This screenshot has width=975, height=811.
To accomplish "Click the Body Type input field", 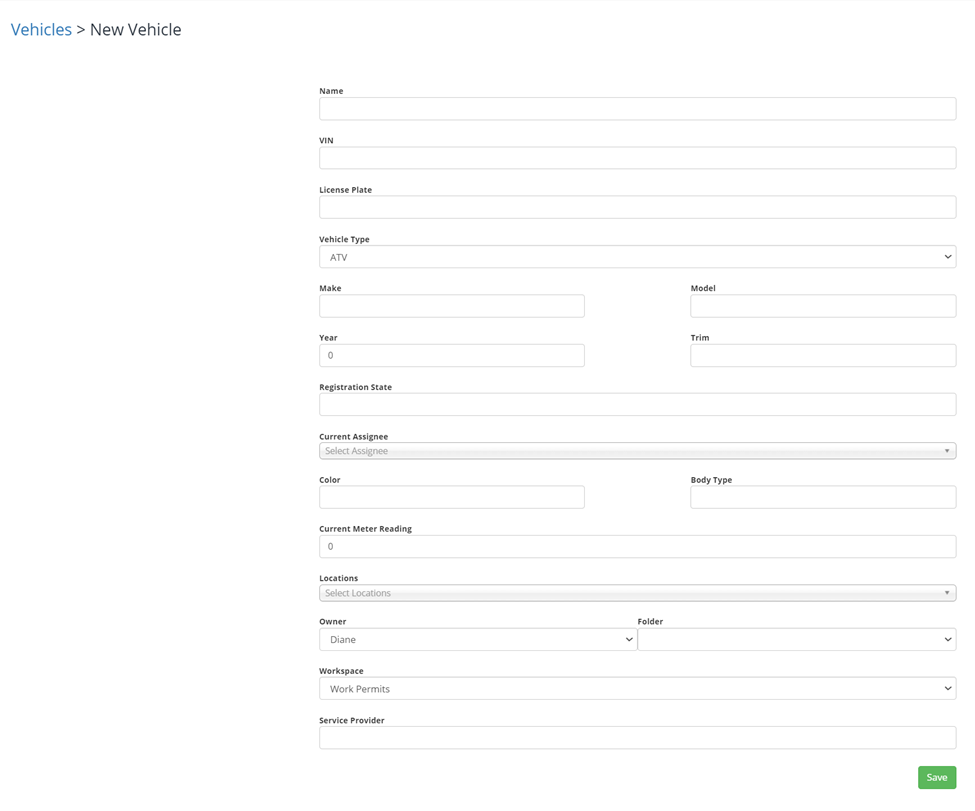I will point(823,497).
